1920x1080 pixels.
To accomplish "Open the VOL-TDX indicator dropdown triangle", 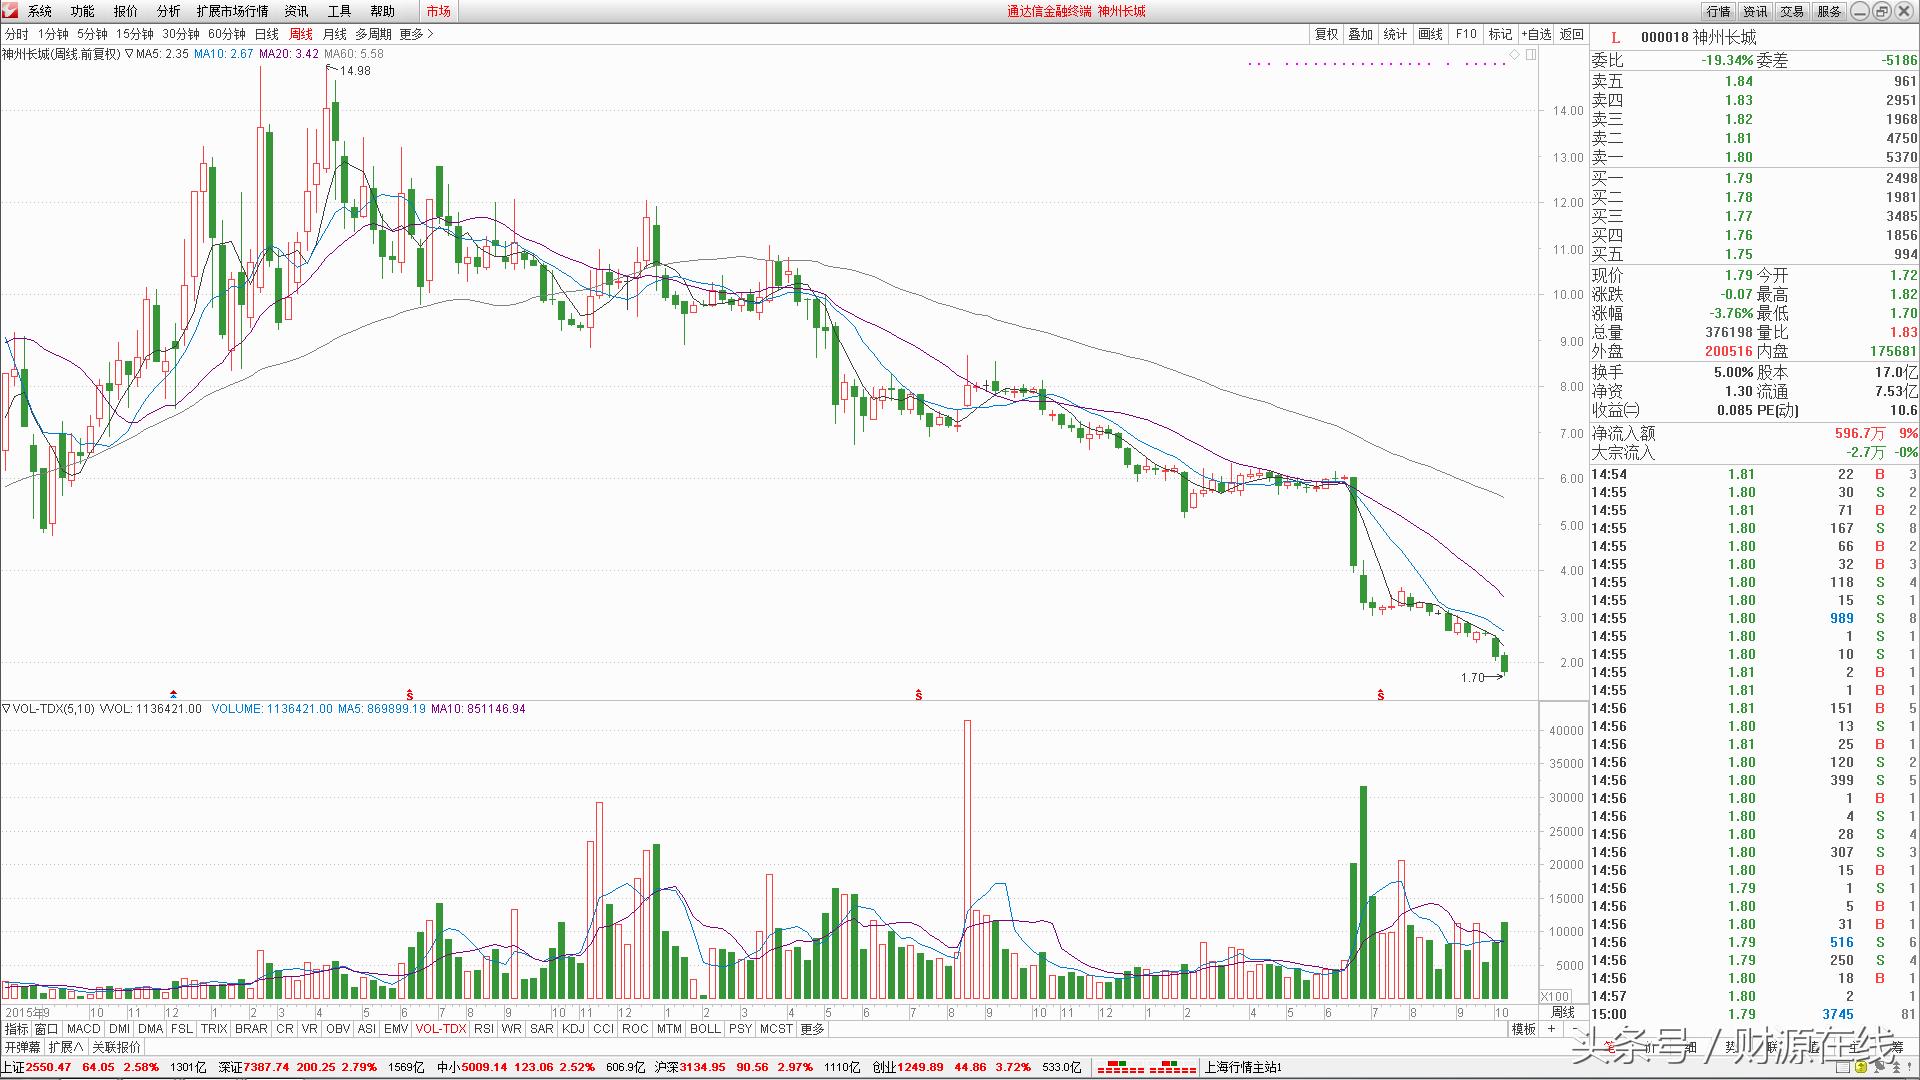I will pyautogui.click(x=6, y=709).
